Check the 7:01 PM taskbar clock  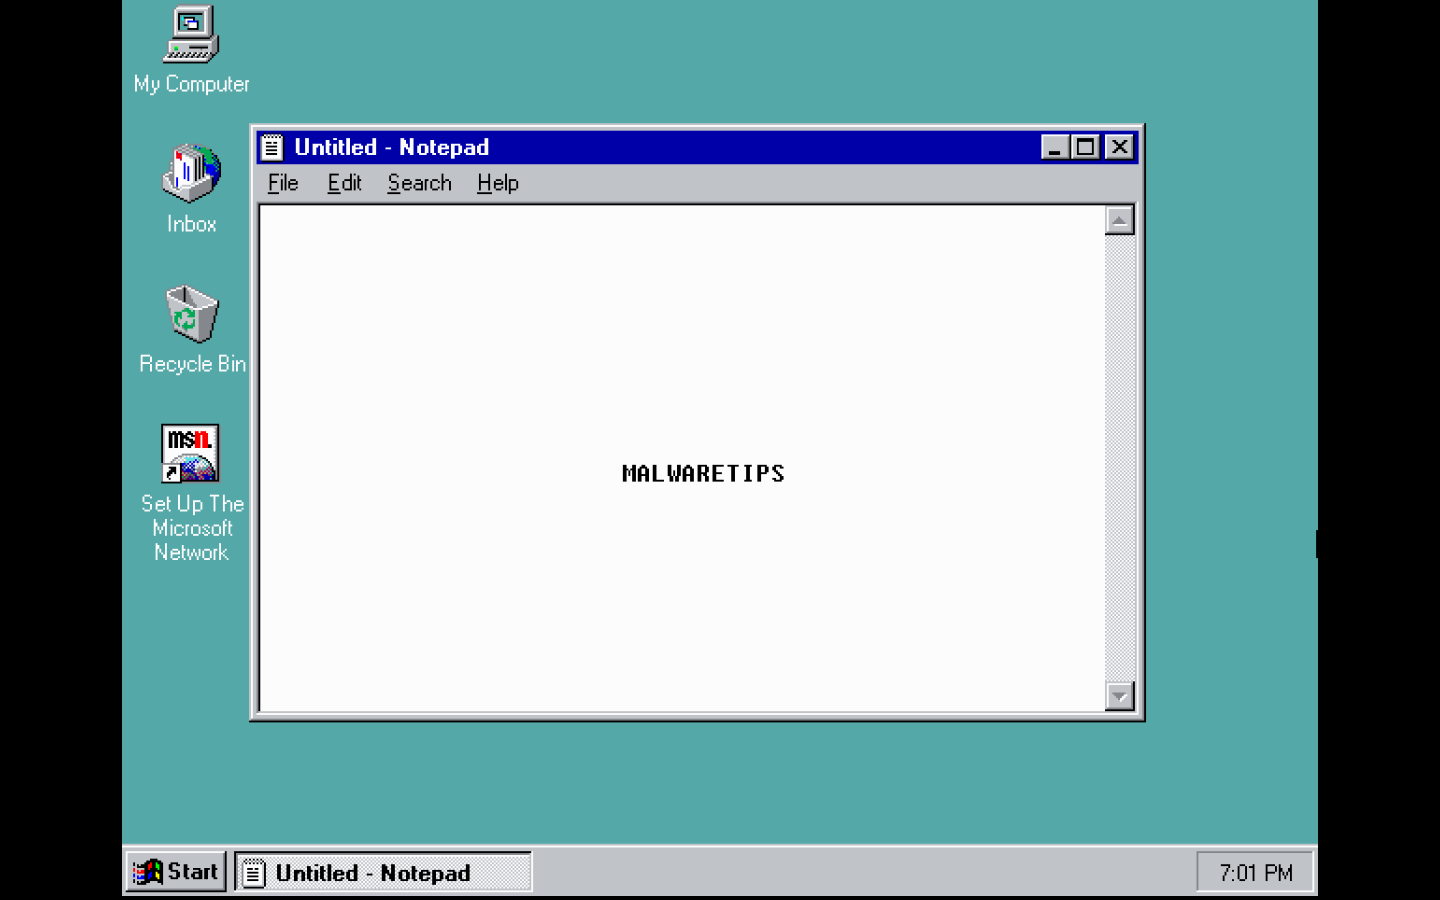(x=1255, y=873)
